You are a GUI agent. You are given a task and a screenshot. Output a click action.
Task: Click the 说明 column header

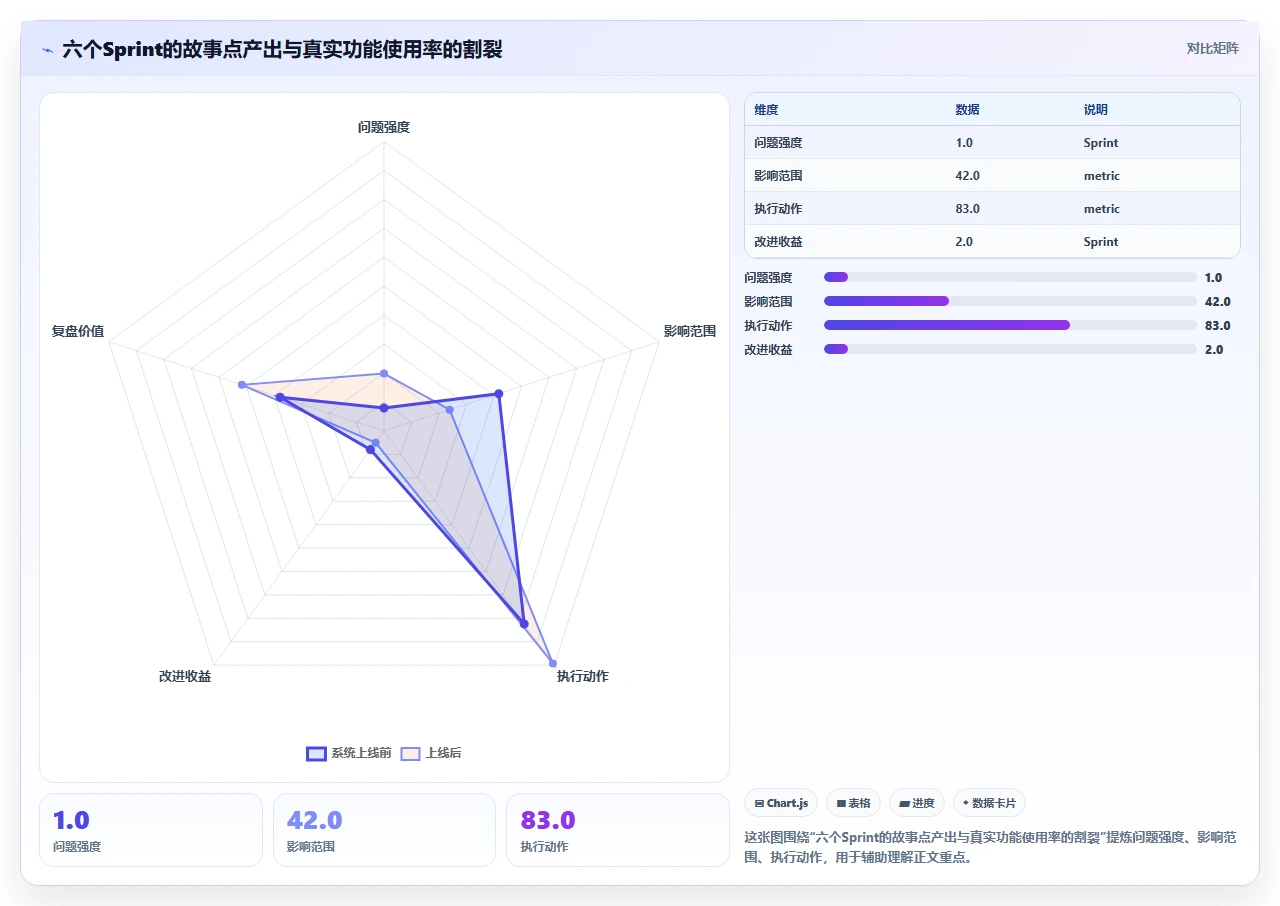coord(1095,110)
